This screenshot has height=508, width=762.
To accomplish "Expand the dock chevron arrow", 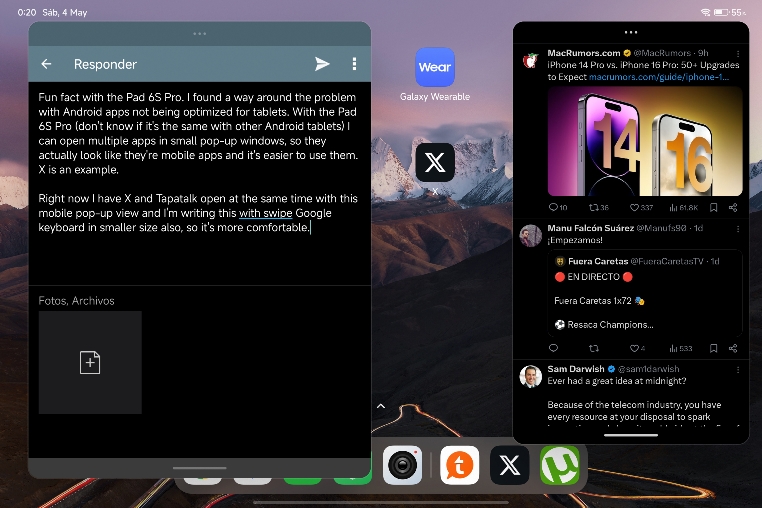I will [x=381, y=406].
